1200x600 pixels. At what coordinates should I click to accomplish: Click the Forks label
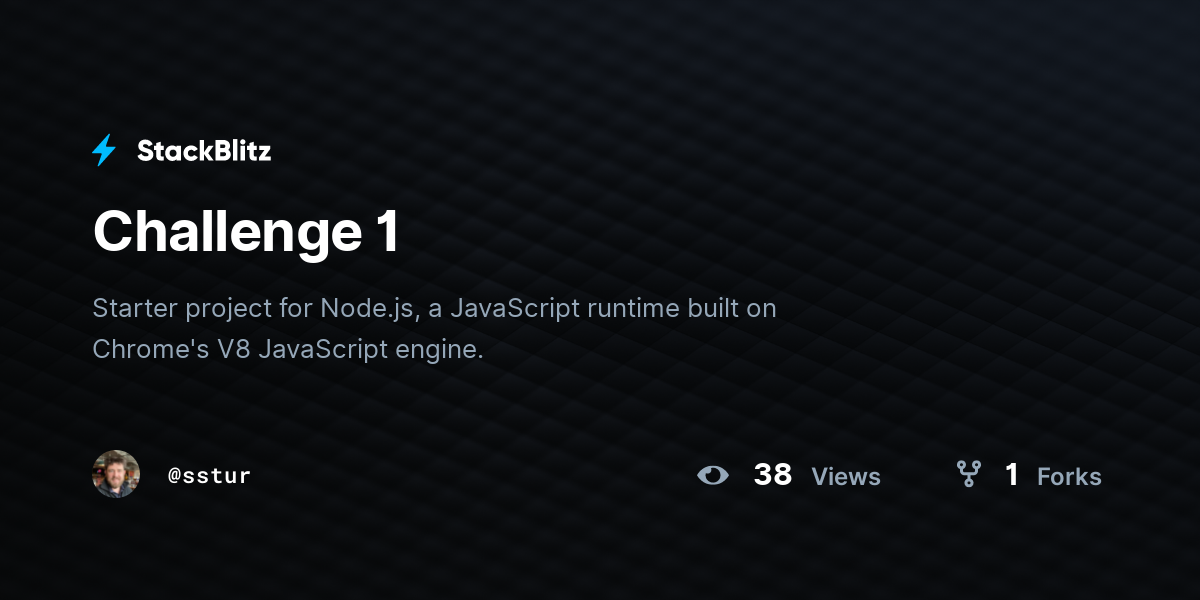pos(1069,476)
